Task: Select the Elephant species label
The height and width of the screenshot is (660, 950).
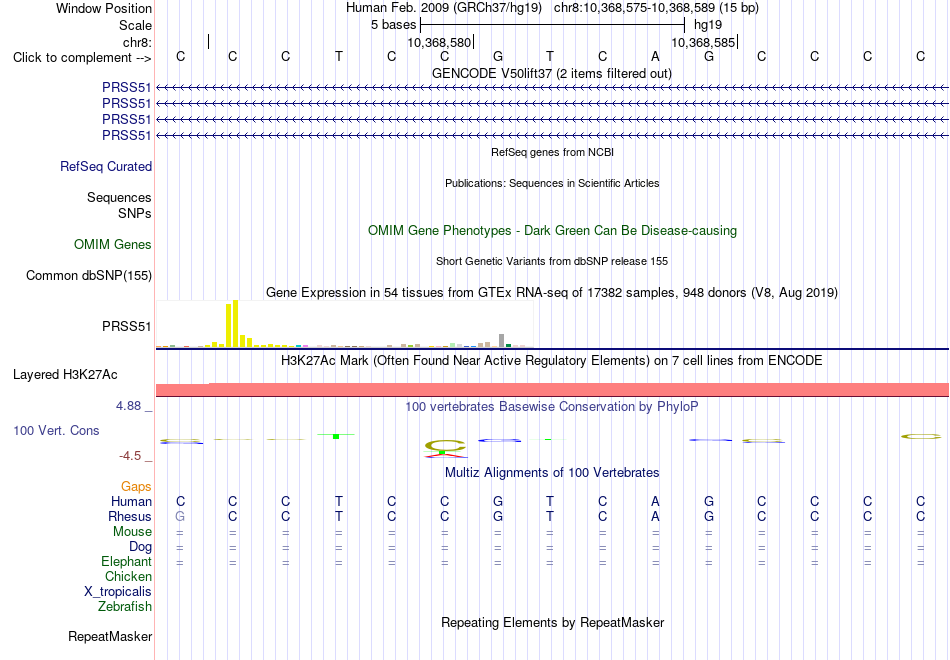Action: pyautogui.click(x=126, y=561)
